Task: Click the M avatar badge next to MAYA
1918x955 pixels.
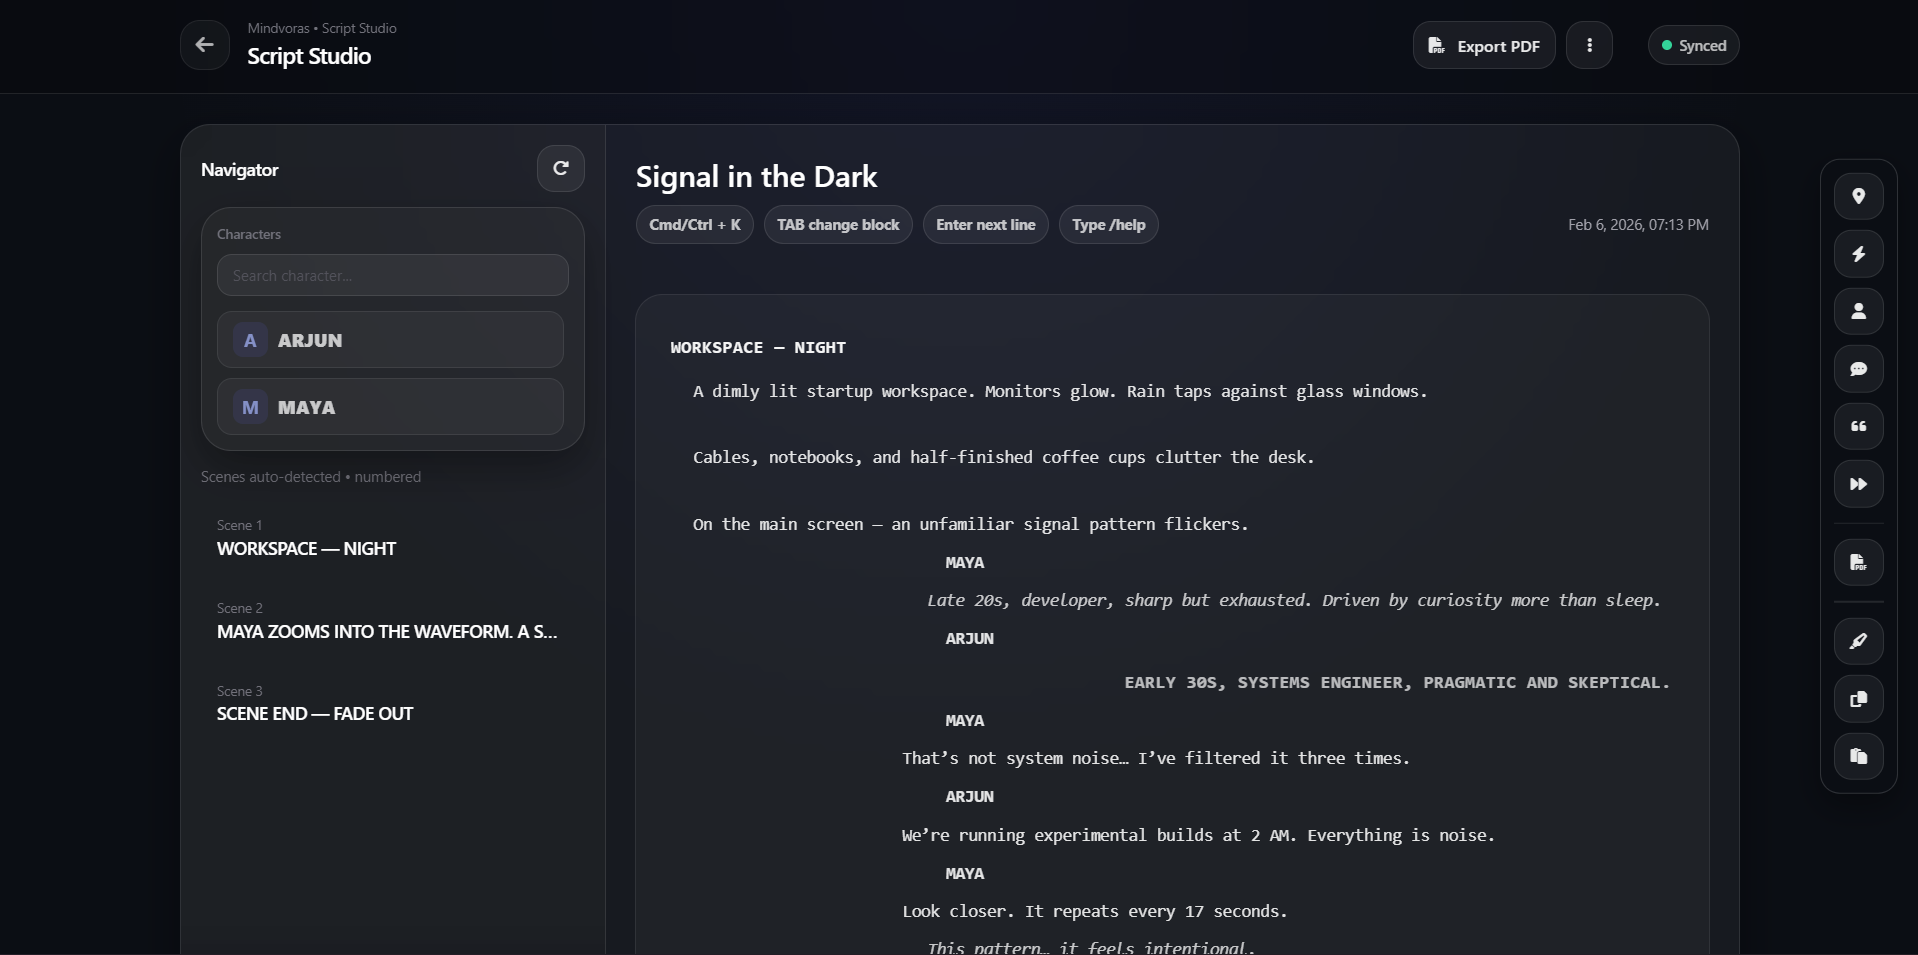Action: pyautogui.click(x=250, y=407)
